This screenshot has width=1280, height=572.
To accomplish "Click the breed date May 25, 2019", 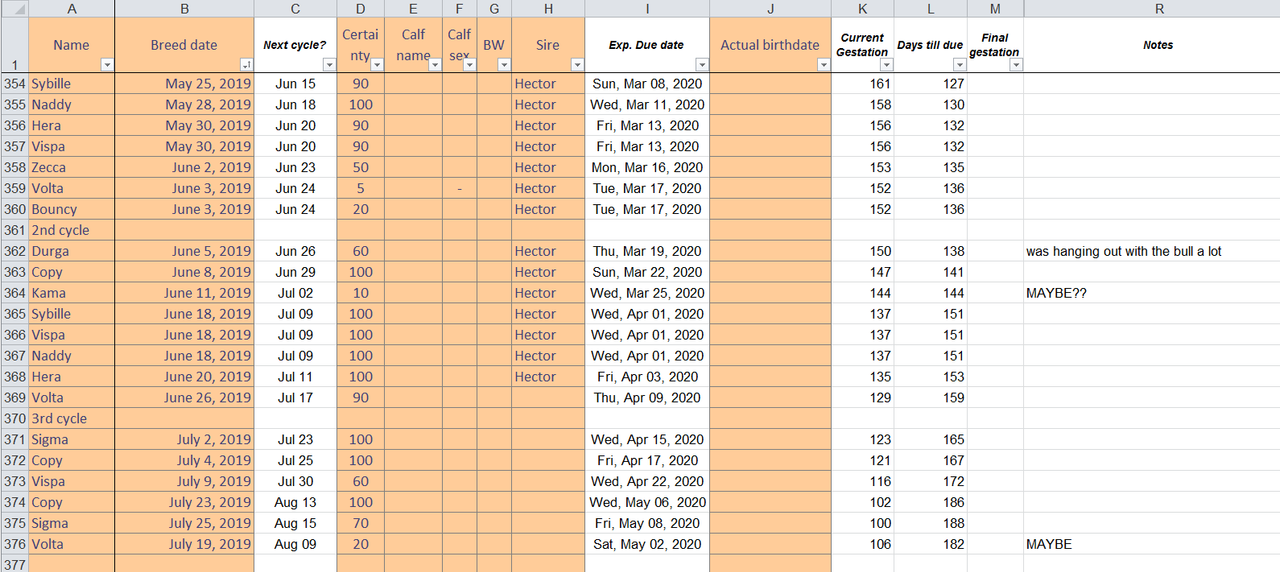I will [184, 84].
